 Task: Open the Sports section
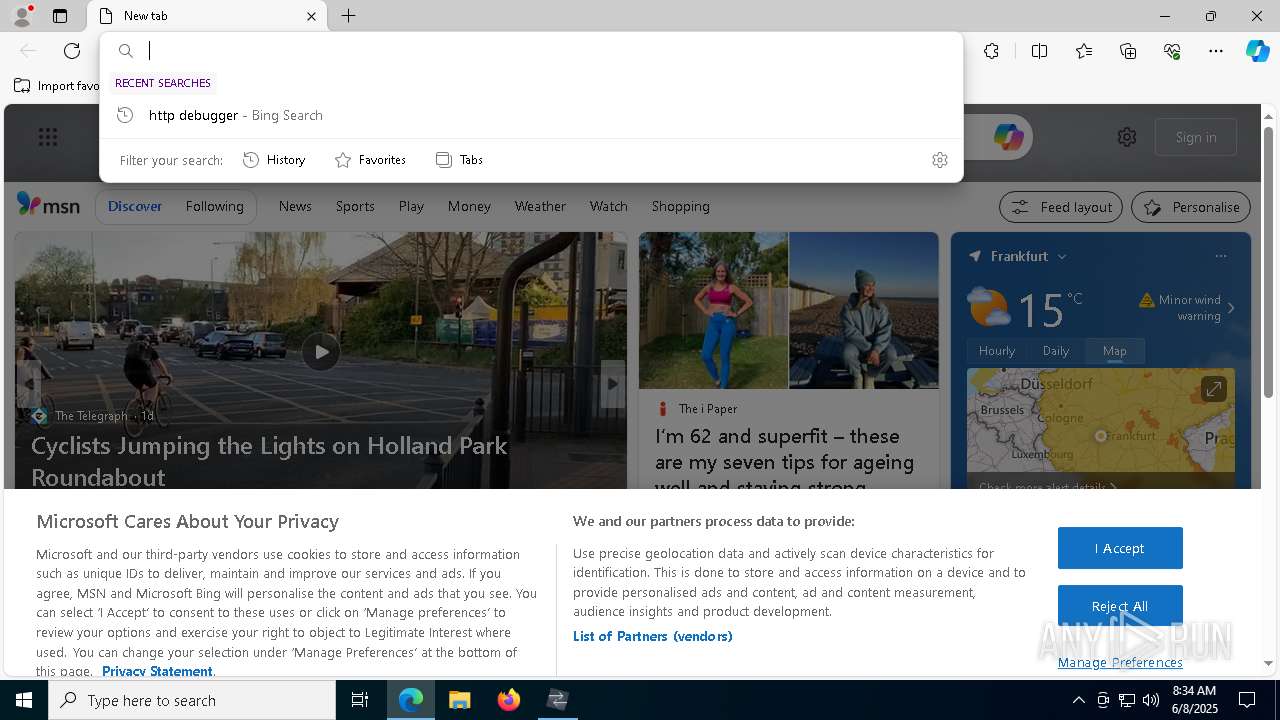(x=355, y=206)
